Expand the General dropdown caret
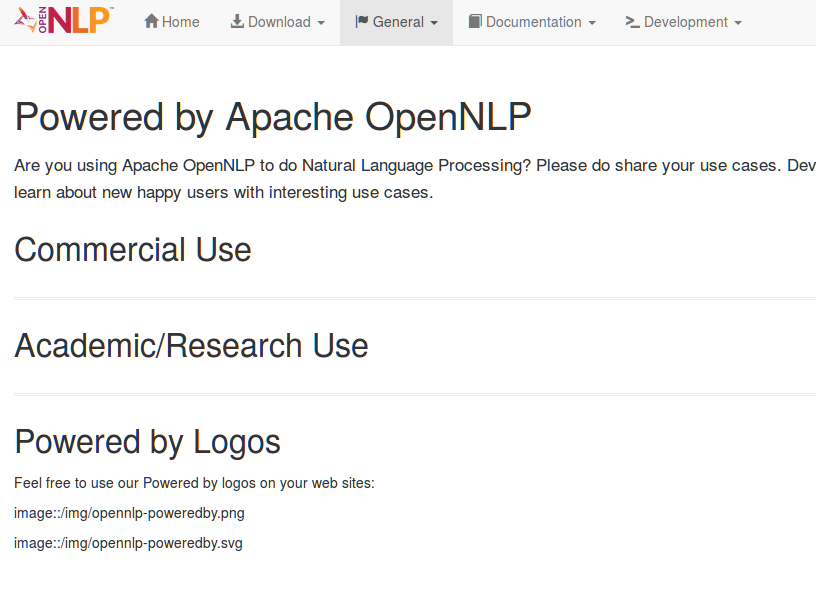The width and height of the screenshot is (816, 616). click(434, 23)
